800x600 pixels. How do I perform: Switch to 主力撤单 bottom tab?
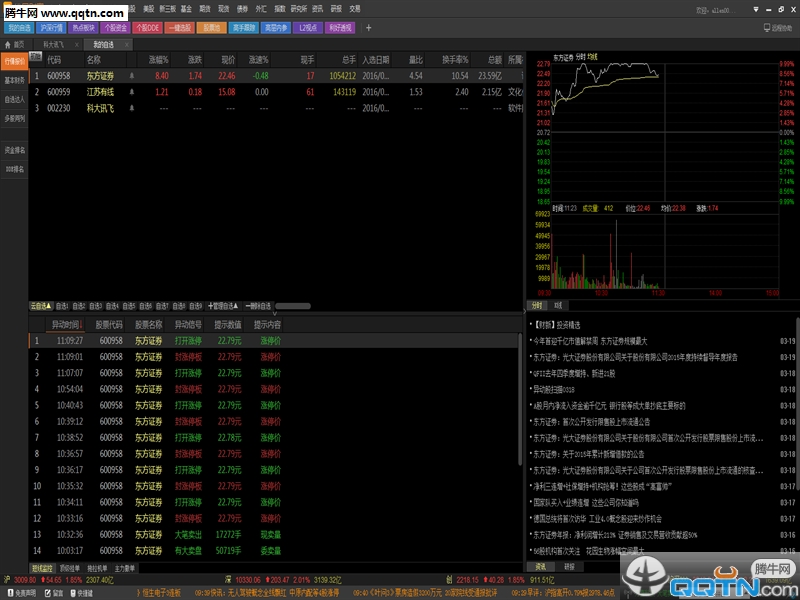(x=124, y=568)
